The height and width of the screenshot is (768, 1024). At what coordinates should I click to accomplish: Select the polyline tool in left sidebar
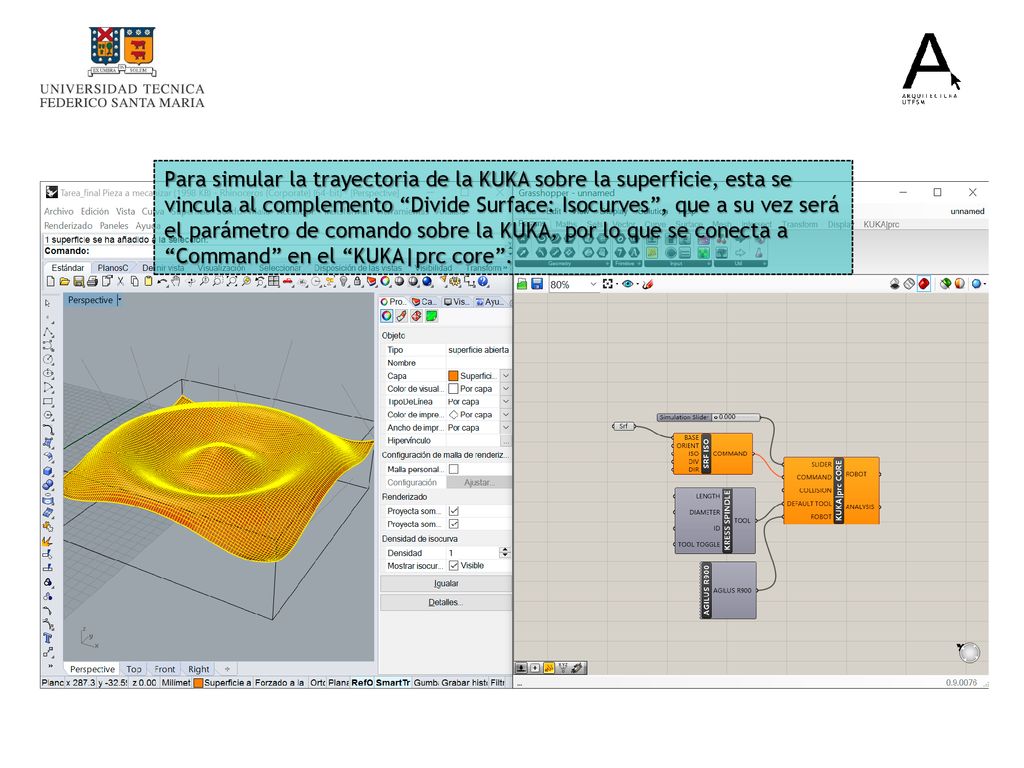[48, 332]
